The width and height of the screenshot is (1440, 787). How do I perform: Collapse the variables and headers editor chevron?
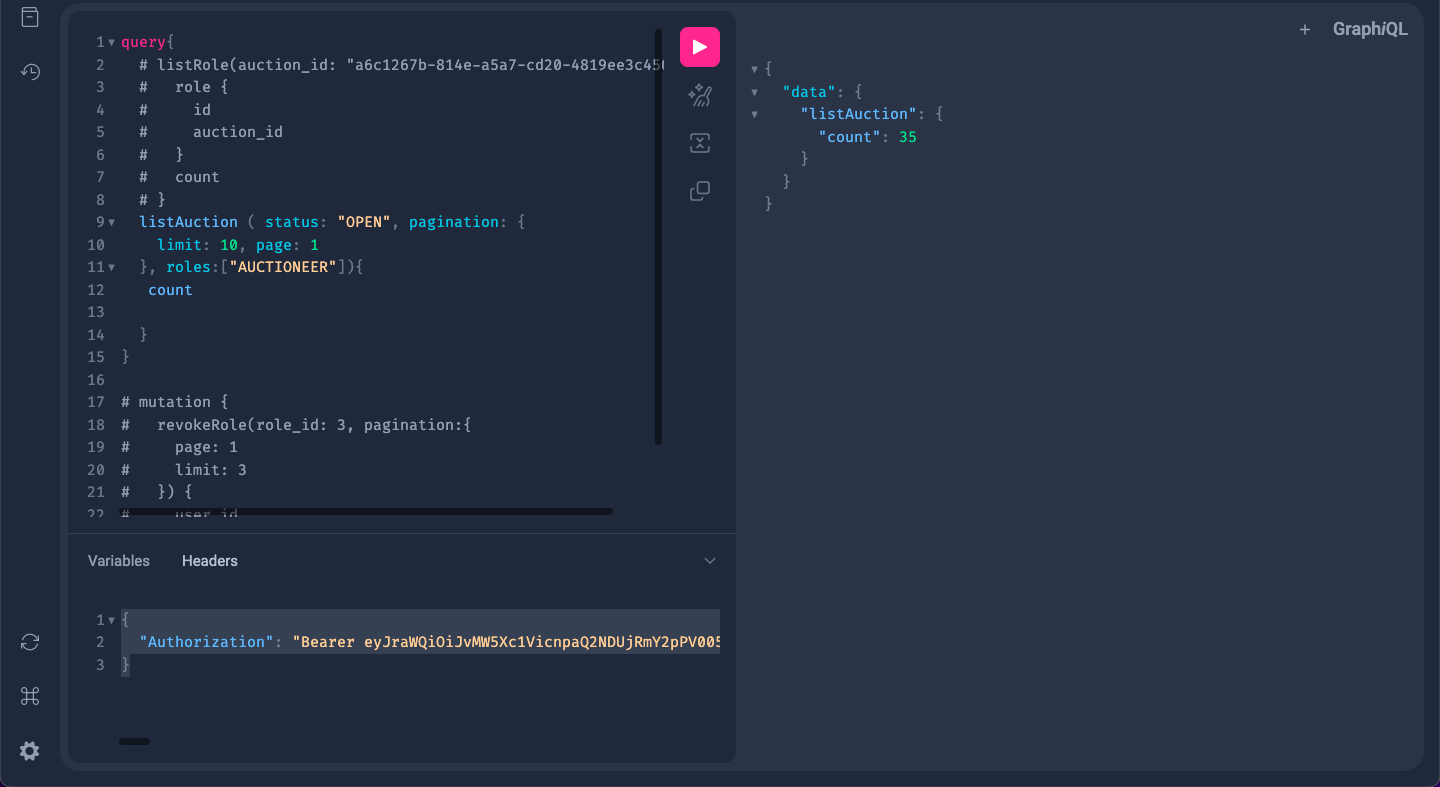pos(710,561)
